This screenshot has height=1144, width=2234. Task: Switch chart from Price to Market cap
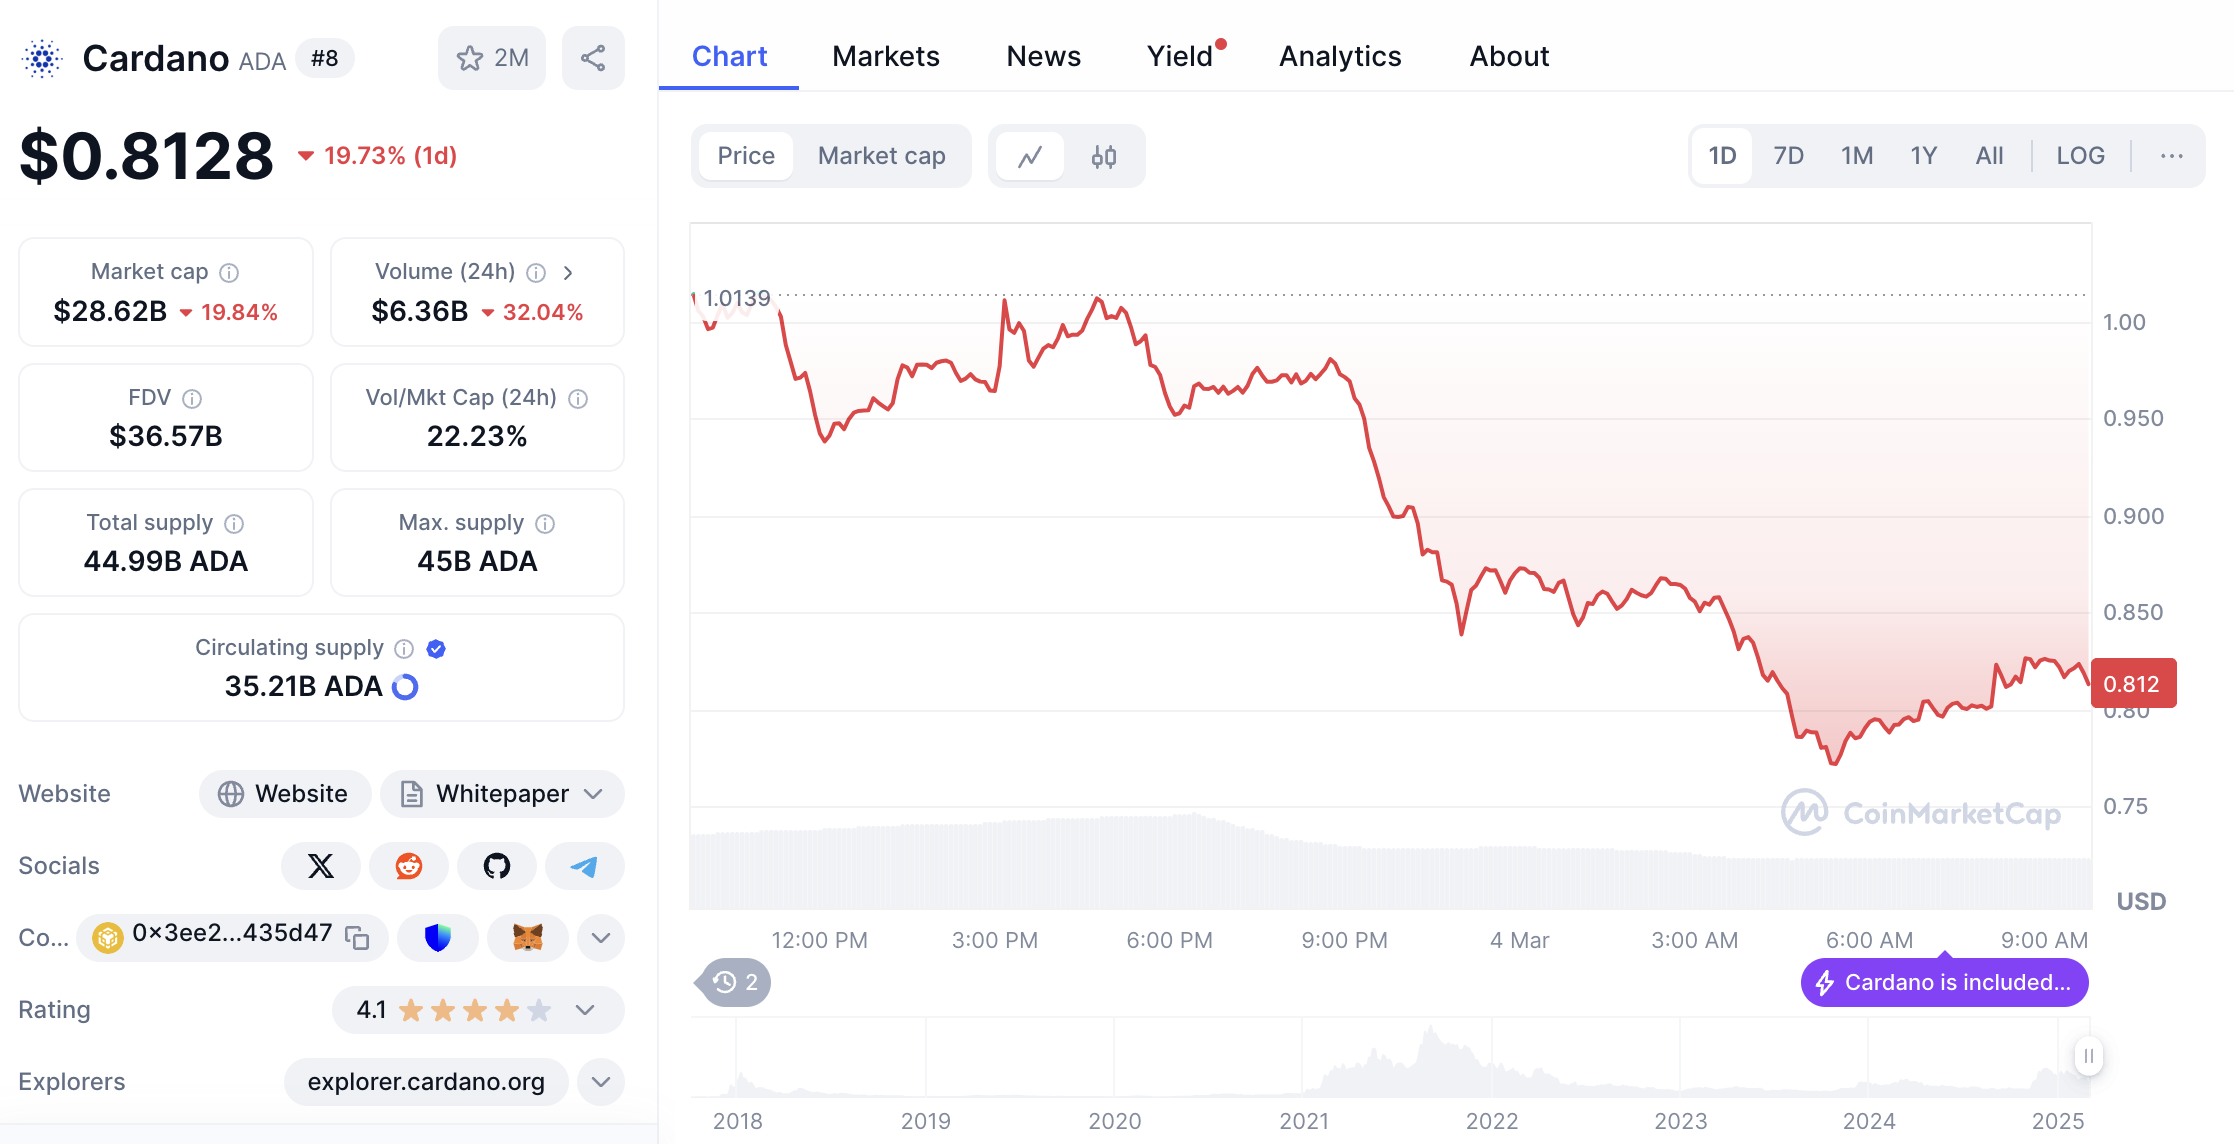(x=881, y=156)
